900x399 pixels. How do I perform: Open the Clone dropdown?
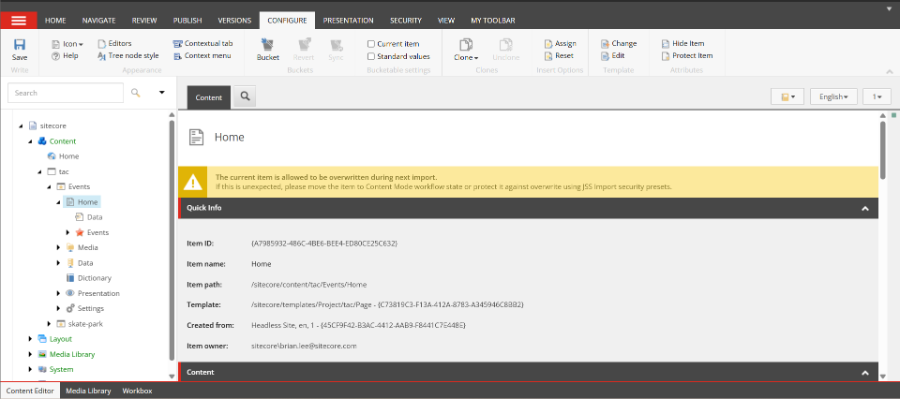pos(466,57)
